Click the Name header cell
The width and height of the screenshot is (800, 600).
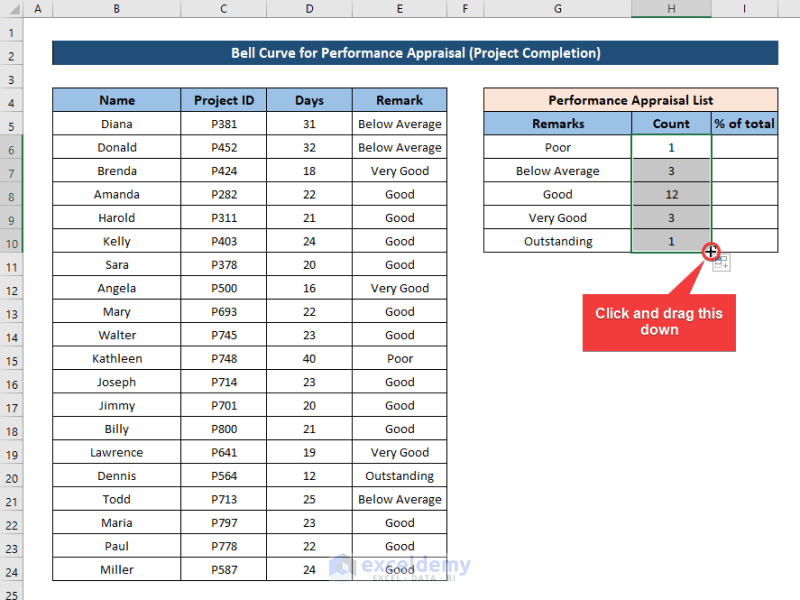[116, 100]
